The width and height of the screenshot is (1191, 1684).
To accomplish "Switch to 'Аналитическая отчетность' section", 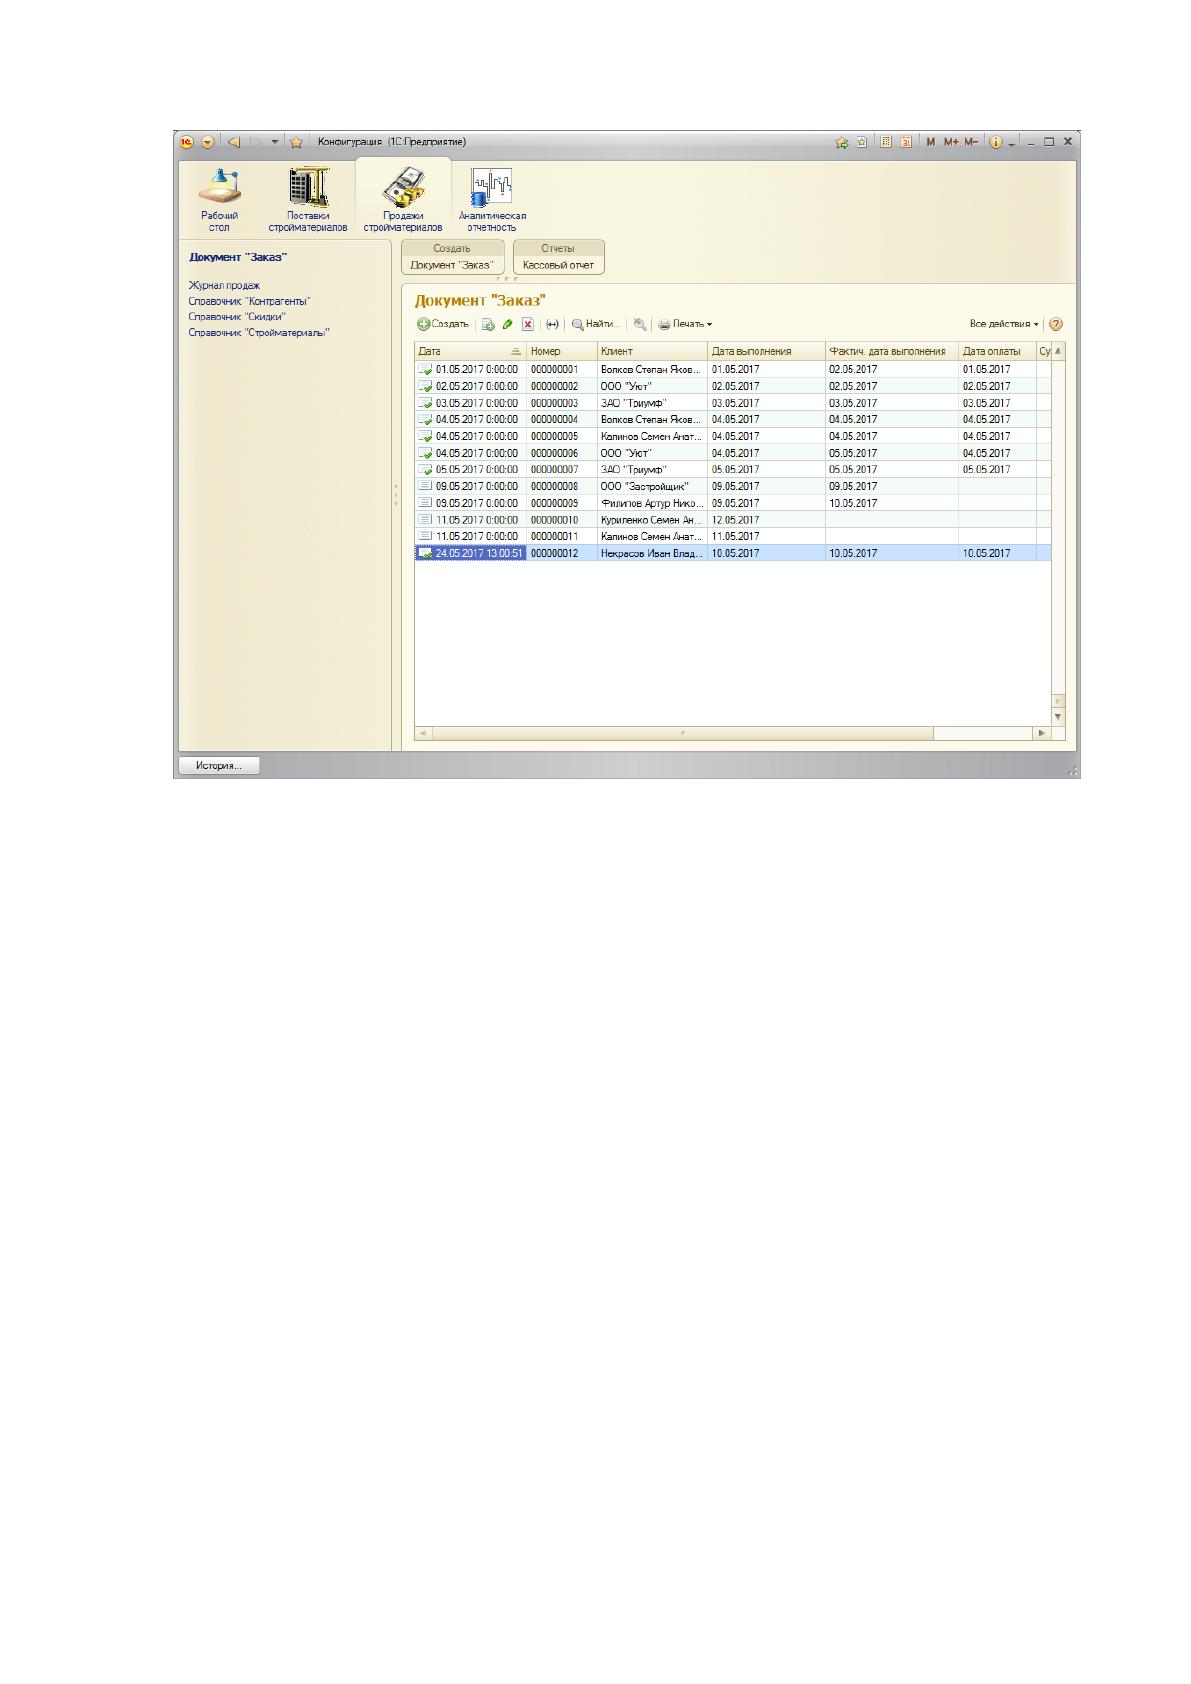I will pos(492,199).
